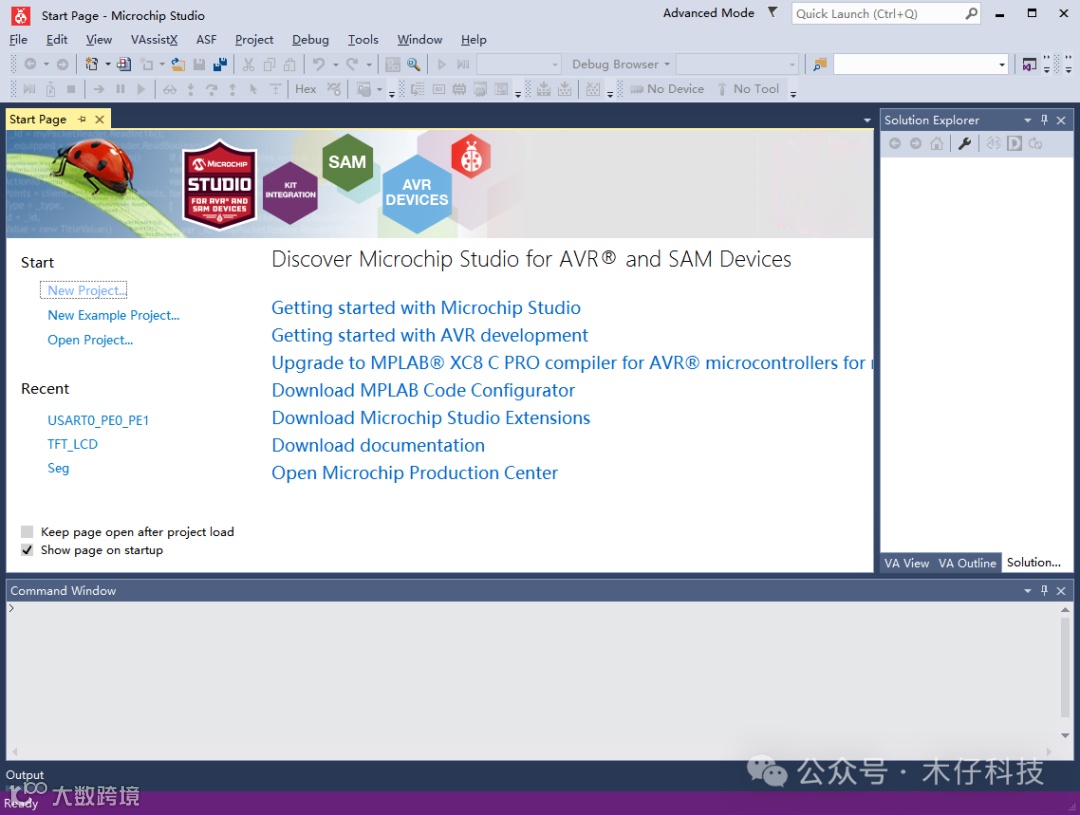This screenshot has width=1080, height=815.
Task: Click the New Project toolbar icon
Action: (92, 64)
